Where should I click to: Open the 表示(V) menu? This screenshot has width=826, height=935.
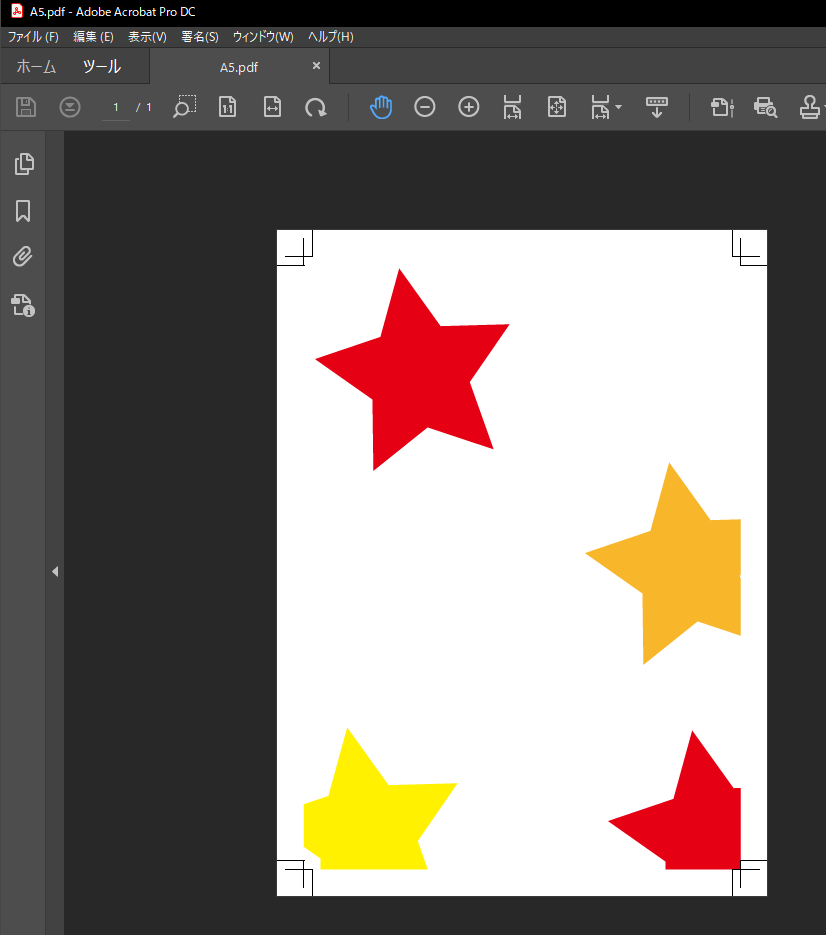point(147,37)
